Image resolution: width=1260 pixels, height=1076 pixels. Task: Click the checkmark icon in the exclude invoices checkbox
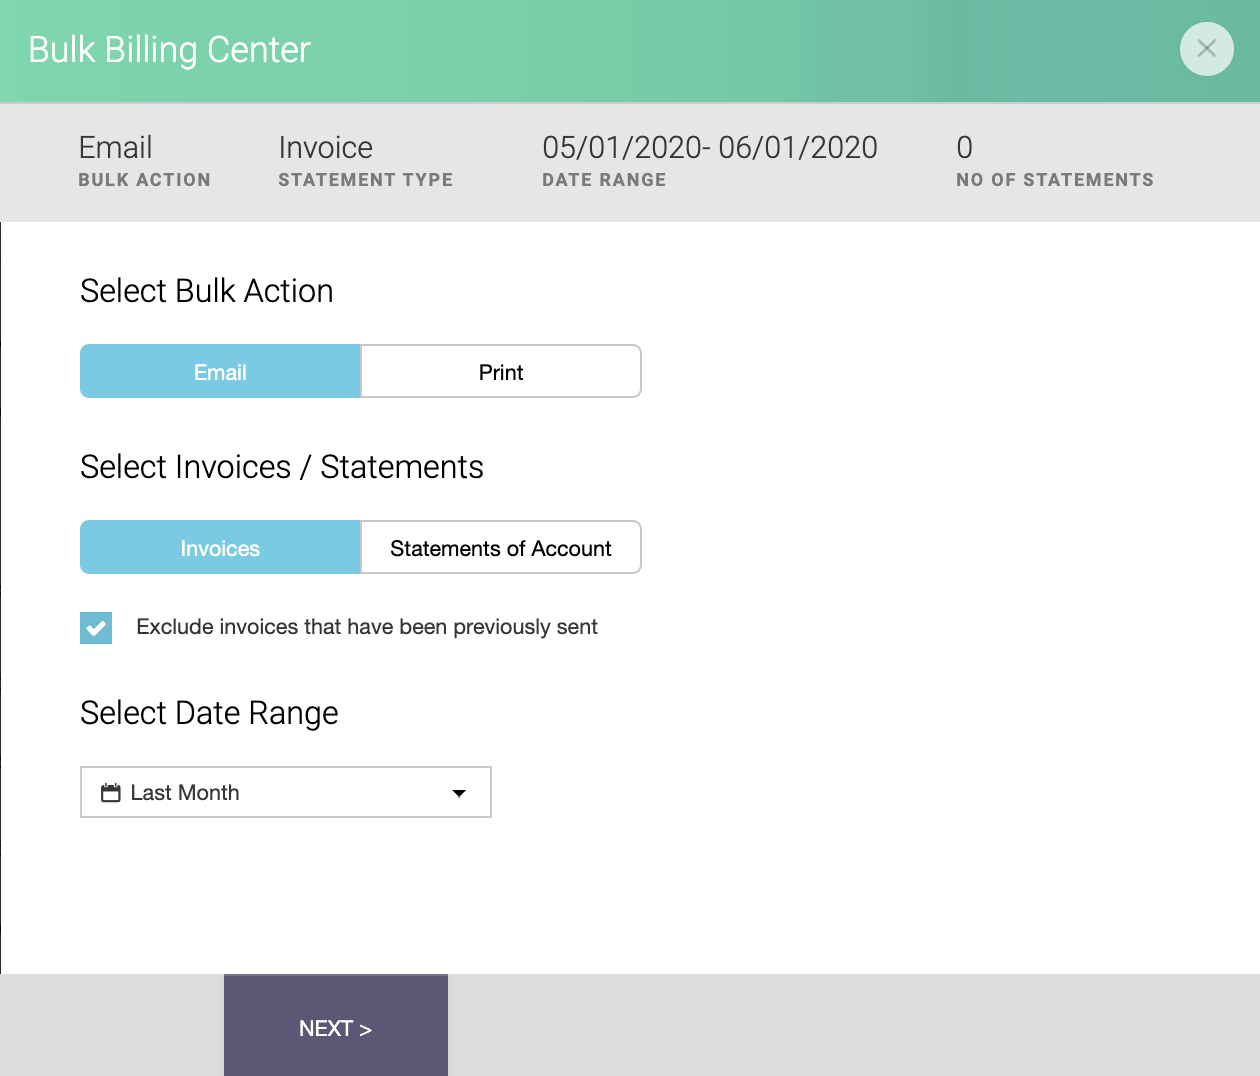point(95,627)
